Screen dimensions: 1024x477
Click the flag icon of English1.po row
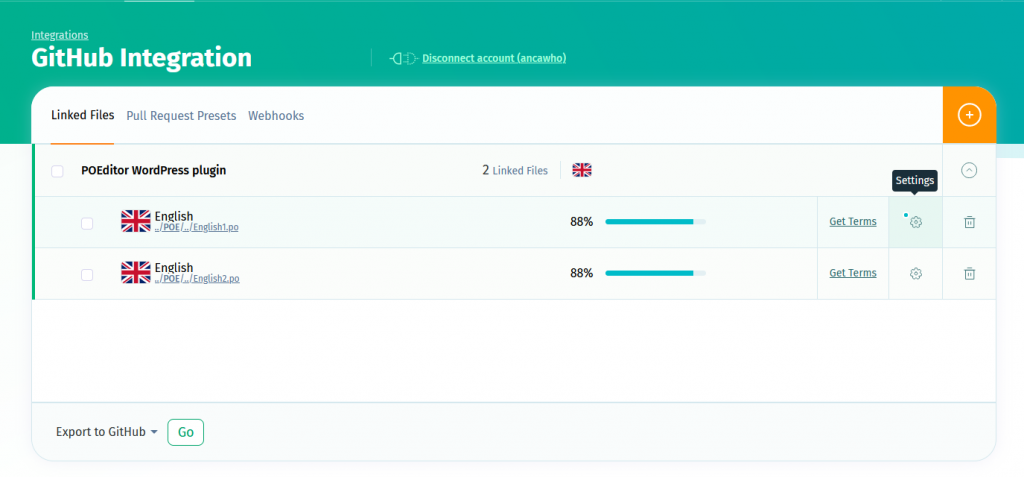coord(136,222)
